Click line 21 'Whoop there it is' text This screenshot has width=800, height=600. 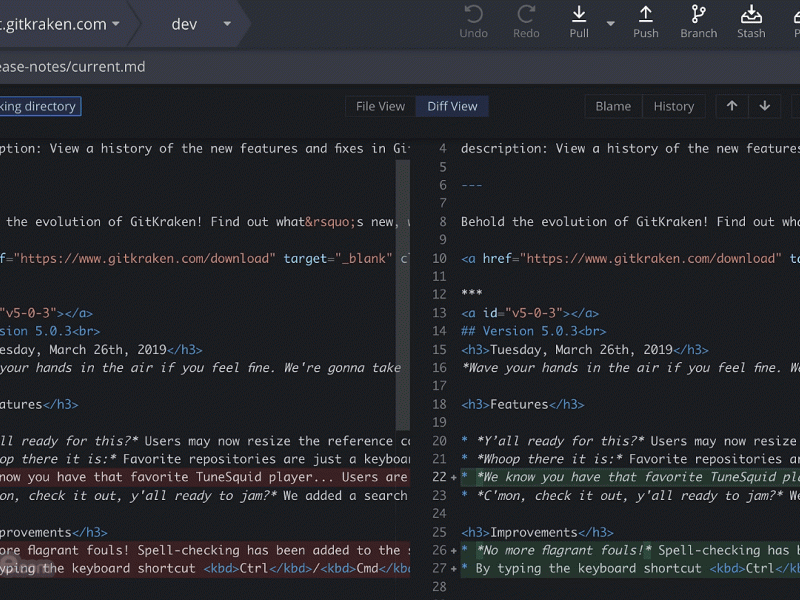(549, 459)
